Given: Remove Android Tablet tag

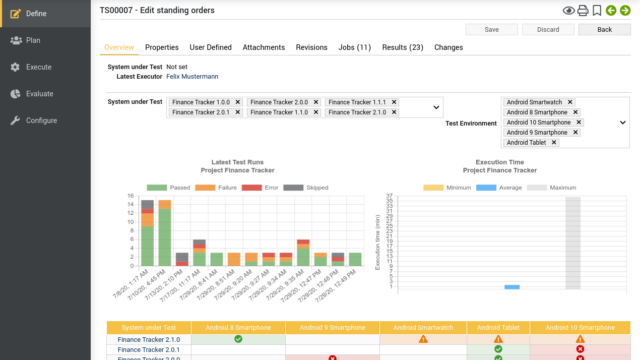Looking at the screenshot, I should pyautogui.click(x=554, y=142).
